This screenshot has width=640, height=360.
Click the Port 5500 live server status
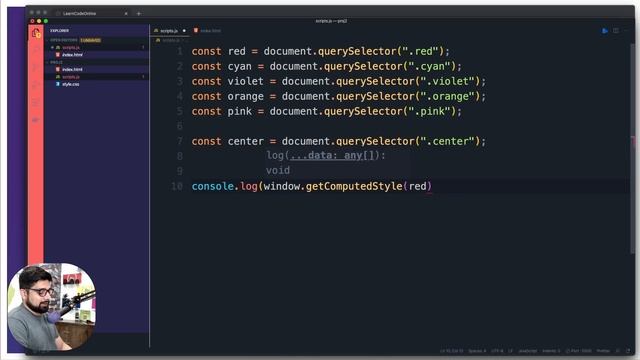[x=579, y=351]
